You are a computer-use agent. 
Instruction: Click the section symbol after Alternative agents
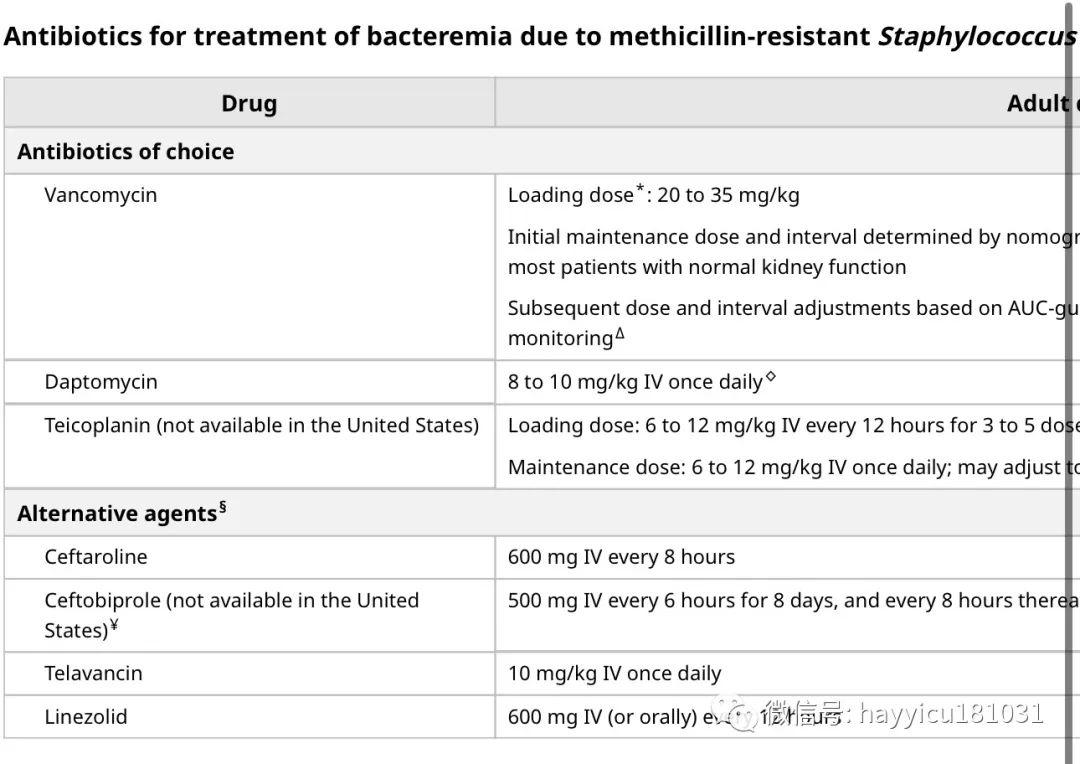222,508
